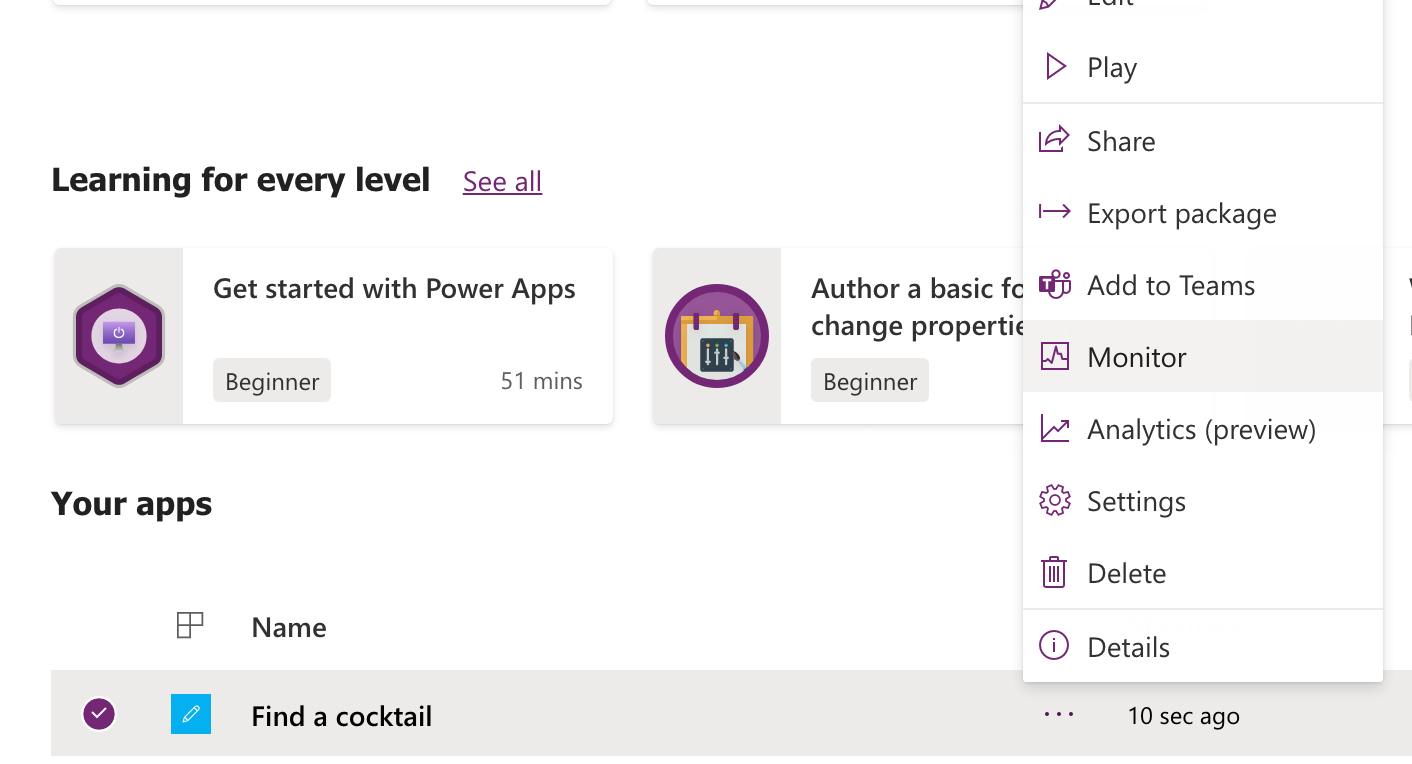Click the Details info circle icon
Image resolution: width=1412 pixels, height=764 pixels.
click(1054, 646)
